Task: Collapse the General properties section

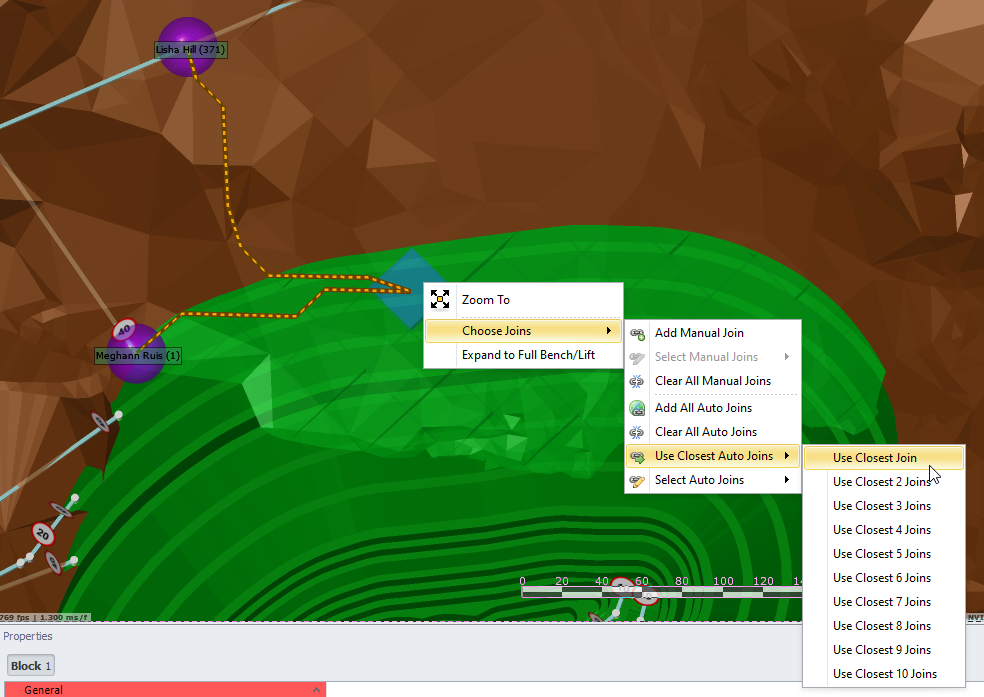Action: [x=316, y=690]
